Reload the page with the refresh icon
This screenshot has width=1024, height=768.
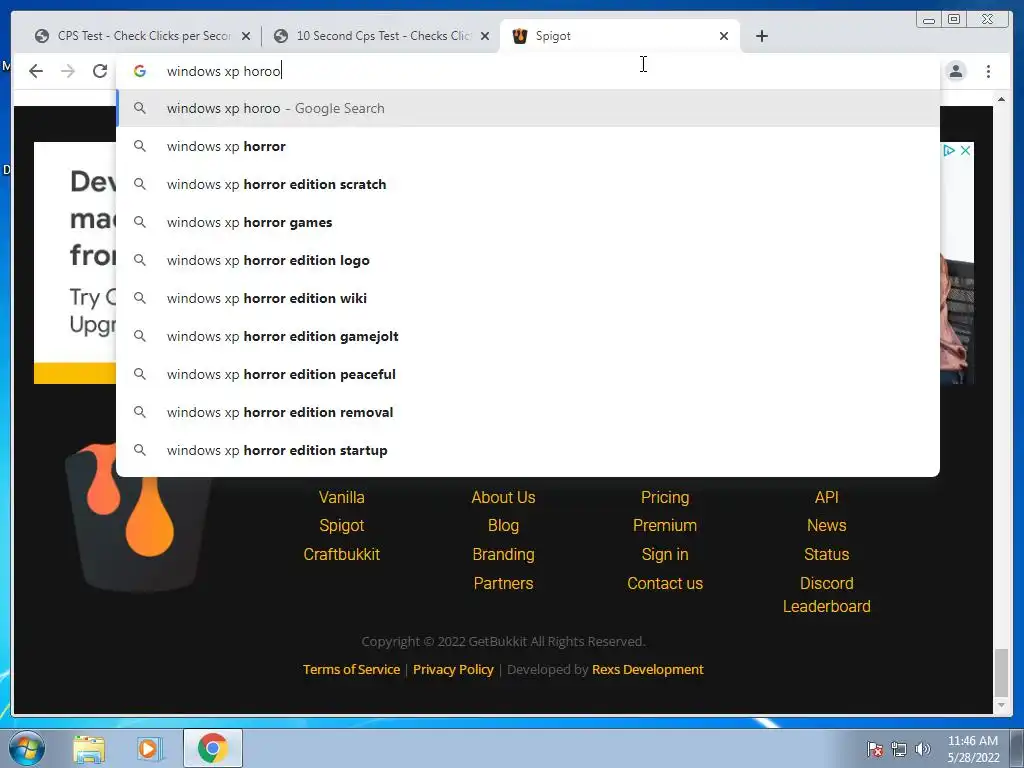(100, 71)
